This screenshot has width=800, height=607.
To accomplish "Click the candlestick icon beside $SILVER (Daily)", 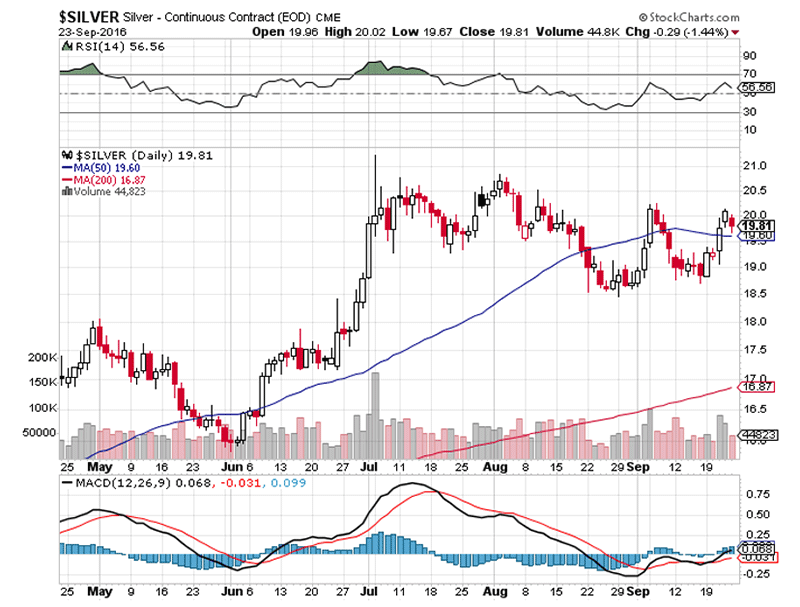I will coord(68,155).
